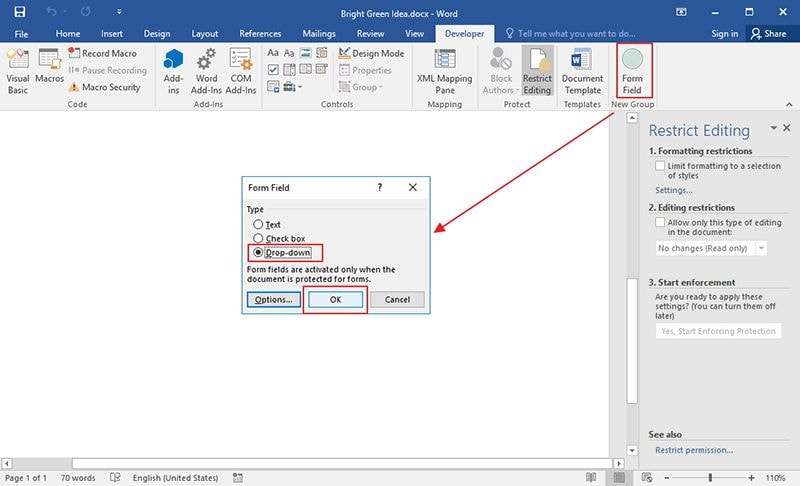The height and width of the screenshot is (486, 800).
Task: Click Design Mode in Controls group
Action: (x=371, y=53)
